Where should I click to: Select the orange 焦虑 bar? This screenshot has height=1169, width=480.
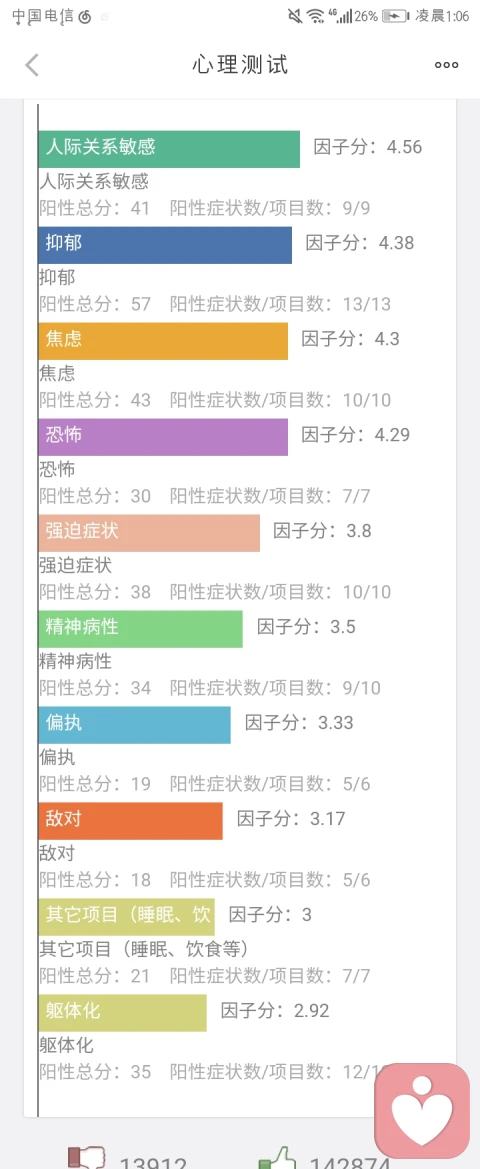tap(163, 341)
